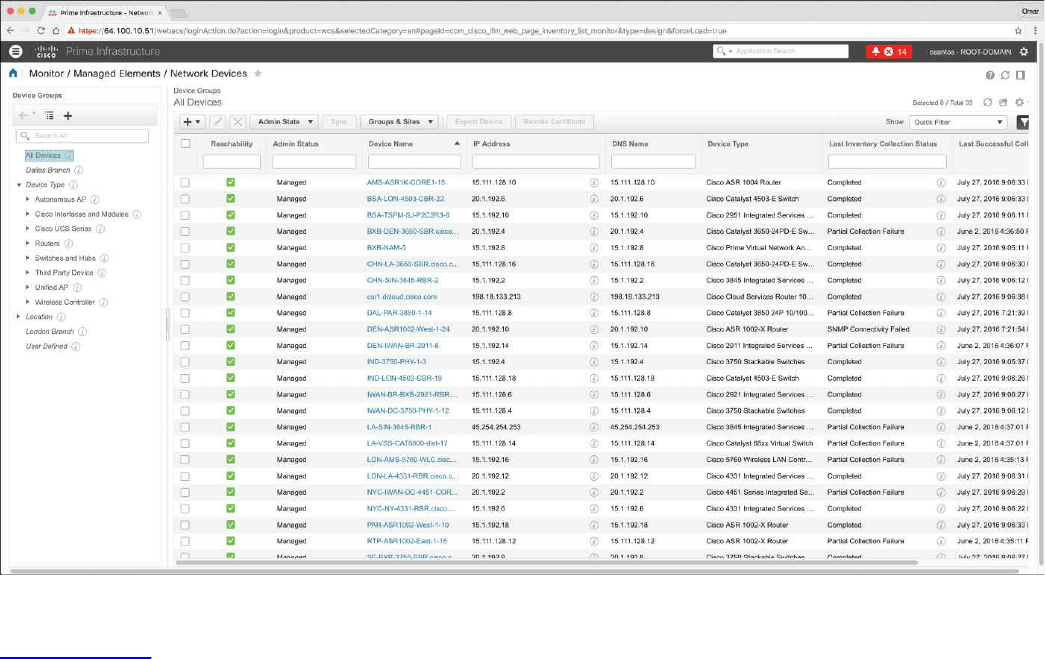Select checkbox for PAR-ASR1002-West-1-10 row
Screen dimensions: 1045x659
[x=185, y=525]
